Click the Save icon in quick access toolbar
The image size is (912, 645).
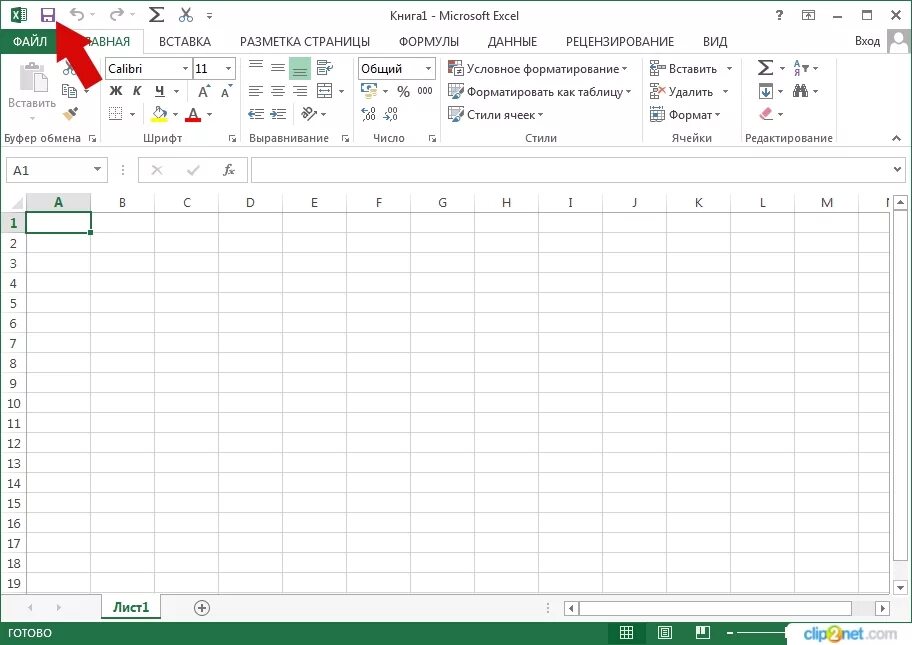coord(48,15)
